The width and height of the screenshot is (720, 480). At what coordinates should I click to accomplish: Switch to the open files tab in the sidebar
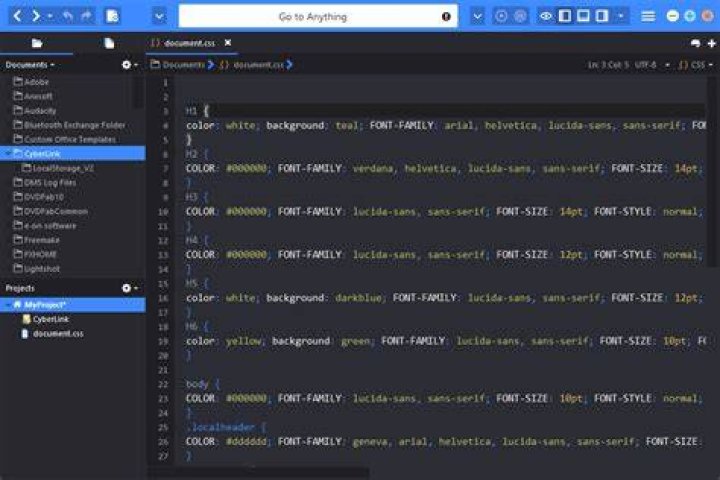[x=109, y=43]
